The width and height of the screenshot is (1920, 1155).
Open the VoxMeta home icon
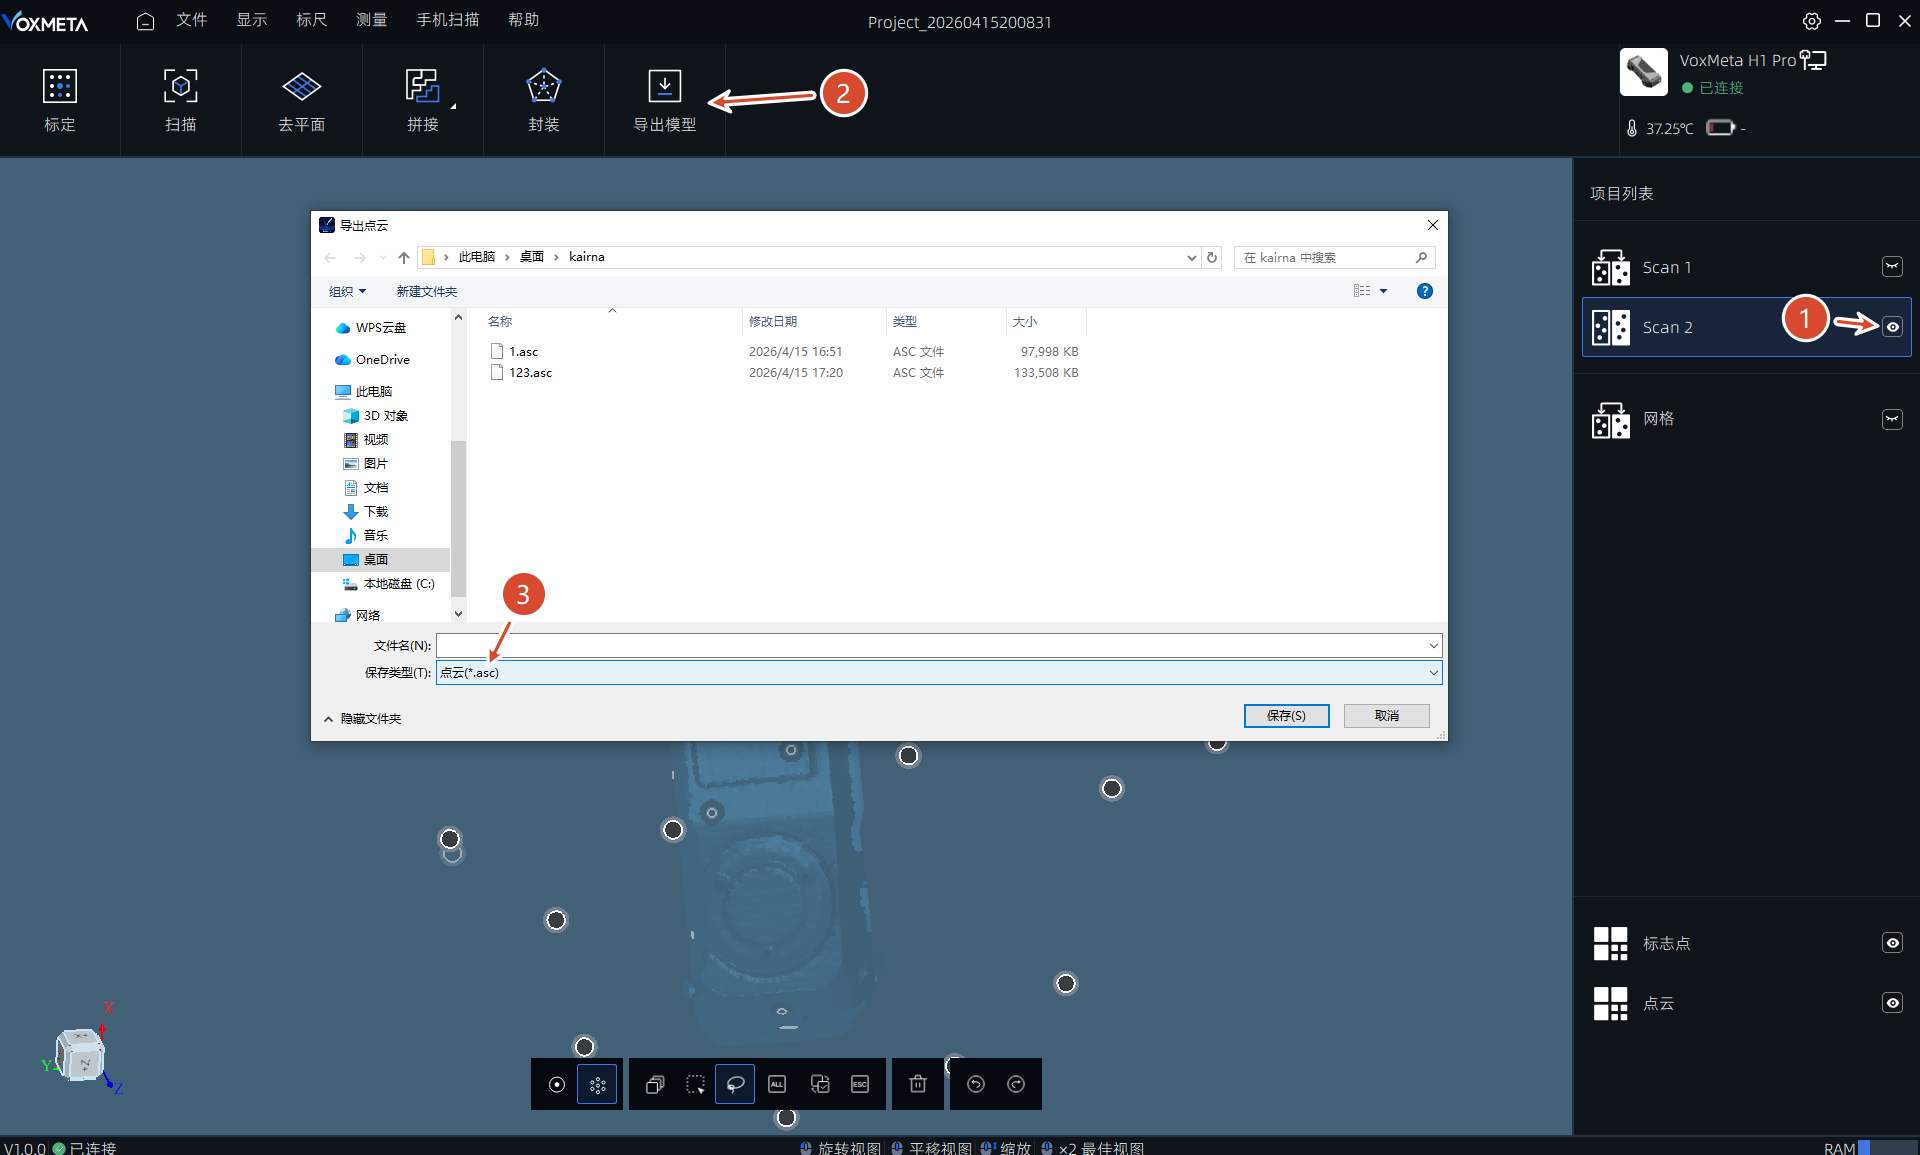coord(145,21)
